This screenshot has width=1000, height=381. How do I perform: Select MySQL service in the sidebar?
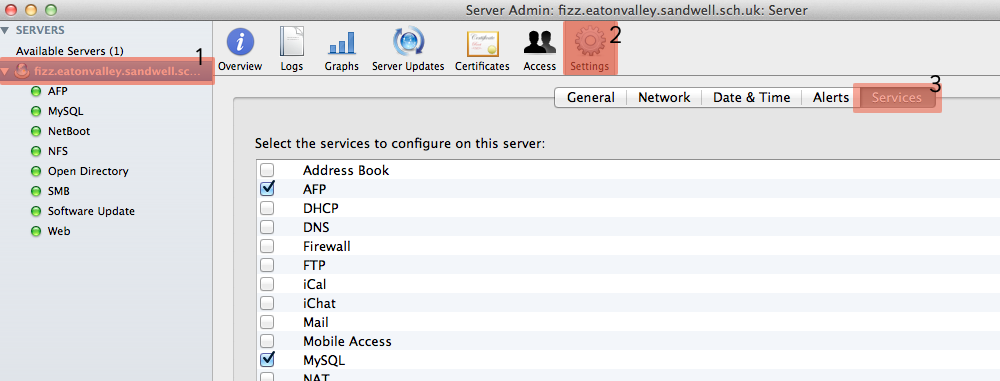point(65,112)
